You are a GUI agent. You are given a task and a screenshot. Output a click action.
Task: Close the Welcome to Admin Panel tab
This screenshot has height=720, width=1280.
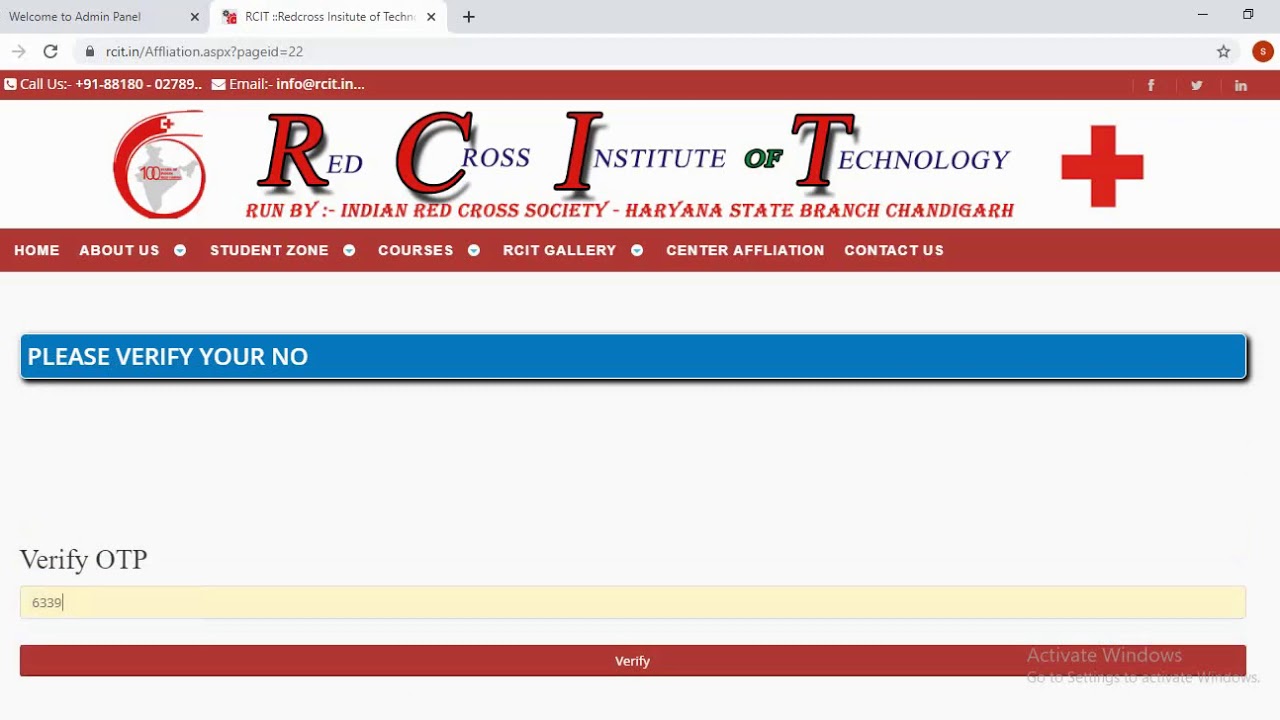point(194,17)
